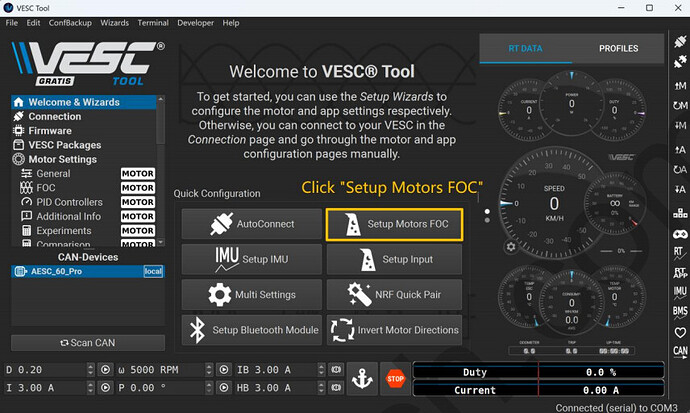Click the Scan CAN button
Viewport: 690px width, 413px height.
point(88,343)
